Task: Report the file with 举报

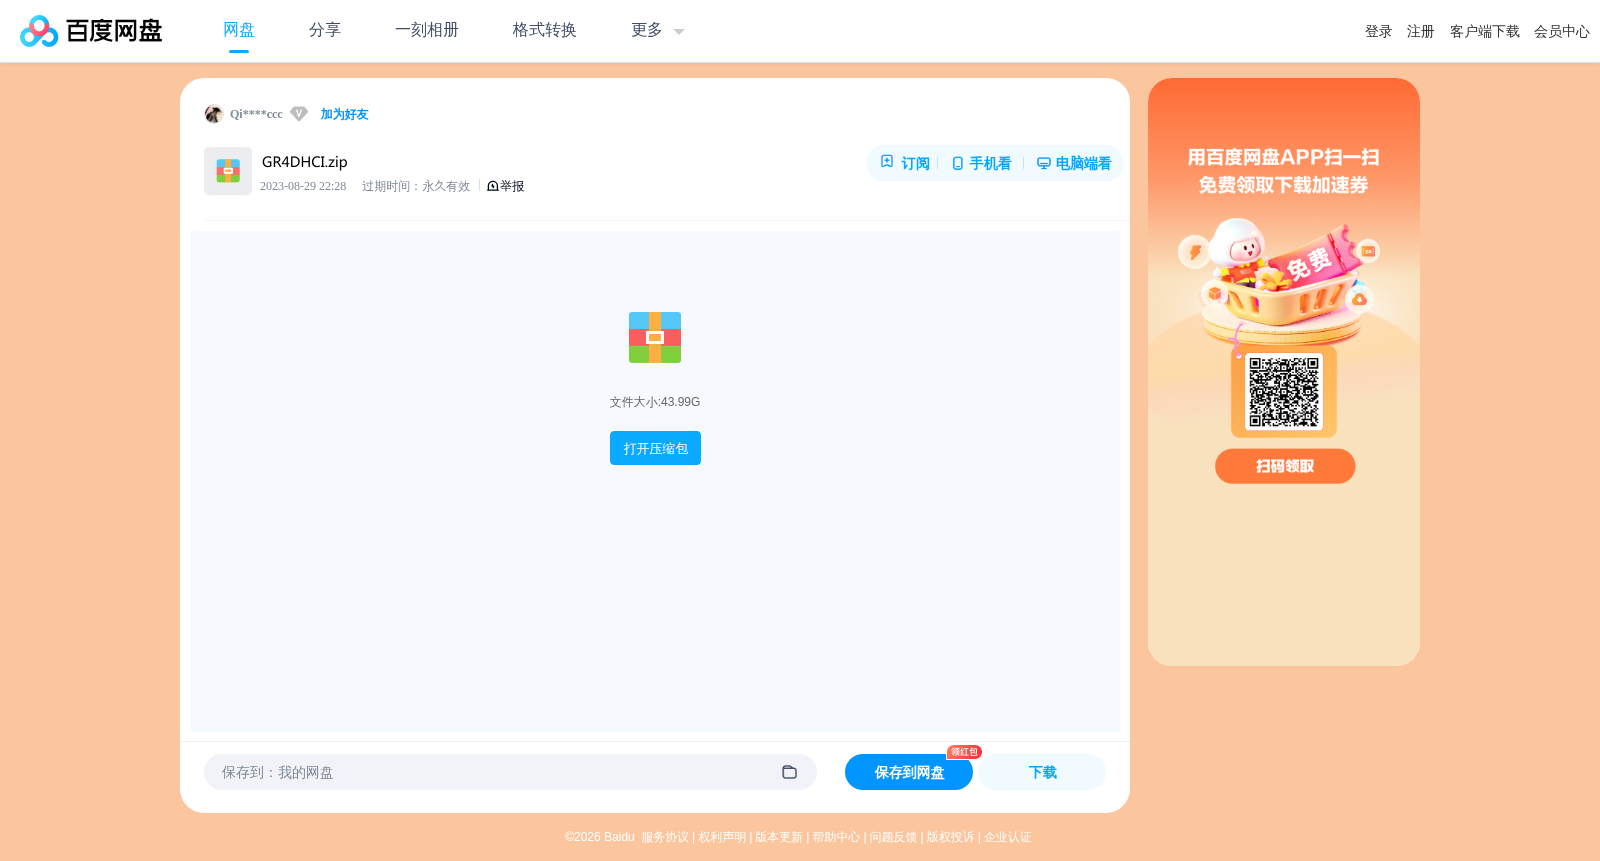Action: [x=506, y=186]
